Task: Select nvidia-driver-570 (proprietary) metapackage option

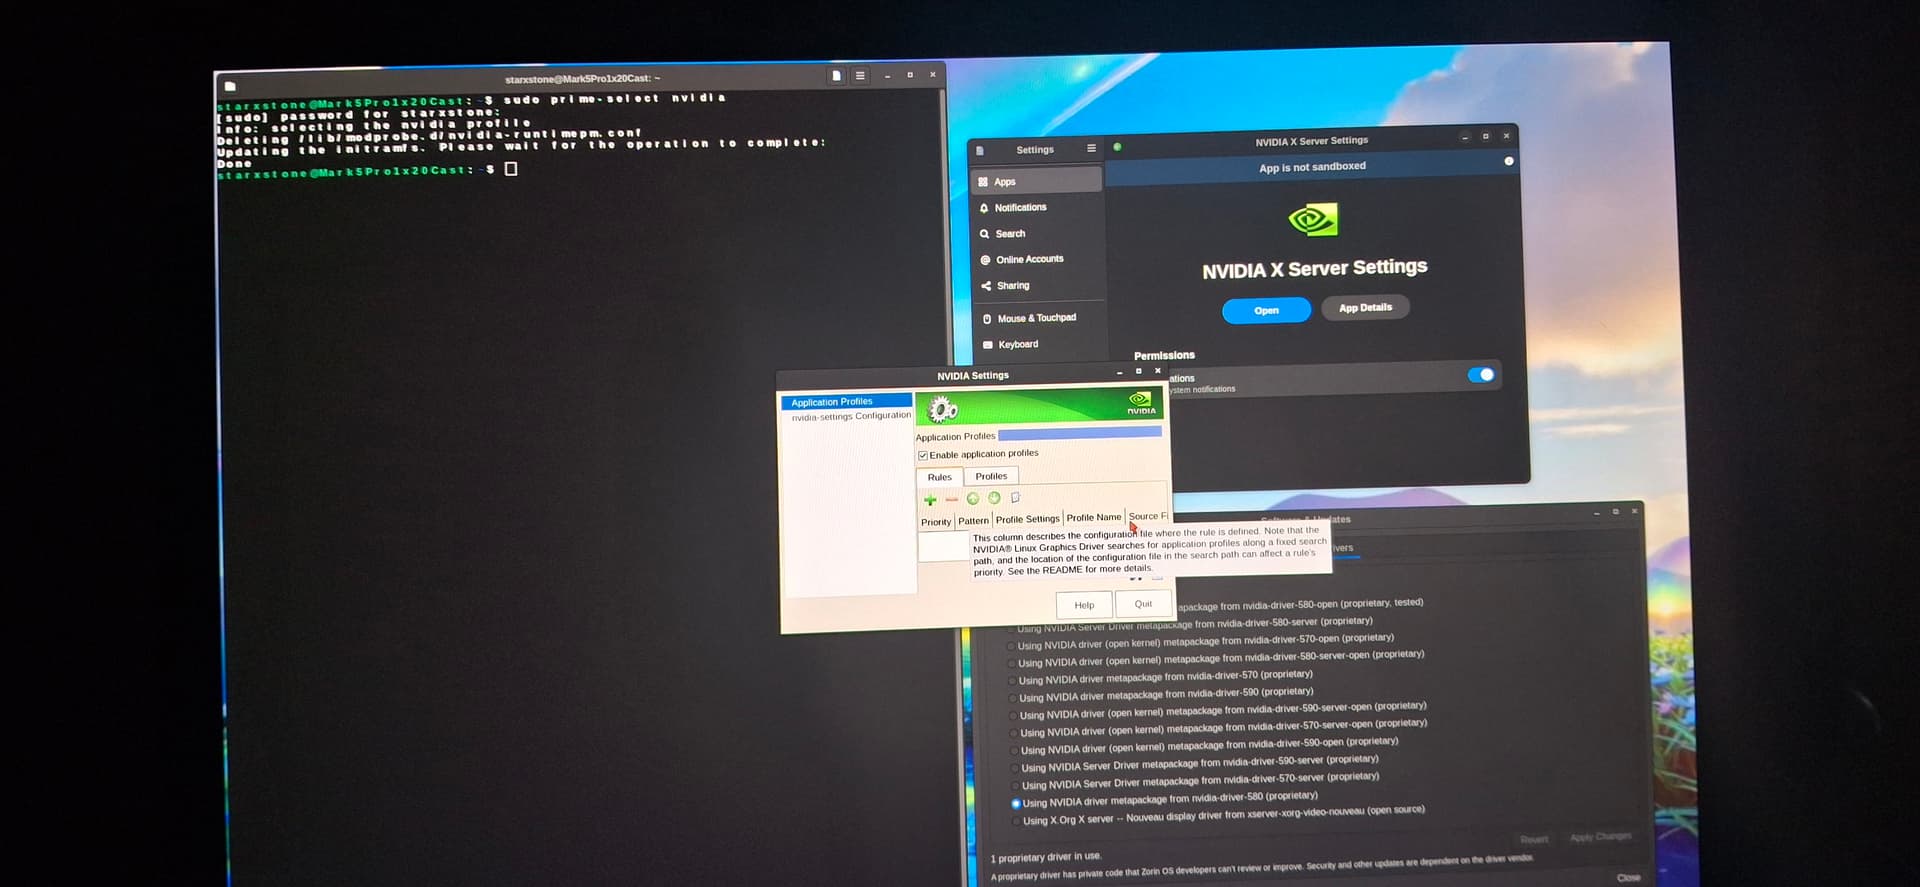Action: point(1012,681)
